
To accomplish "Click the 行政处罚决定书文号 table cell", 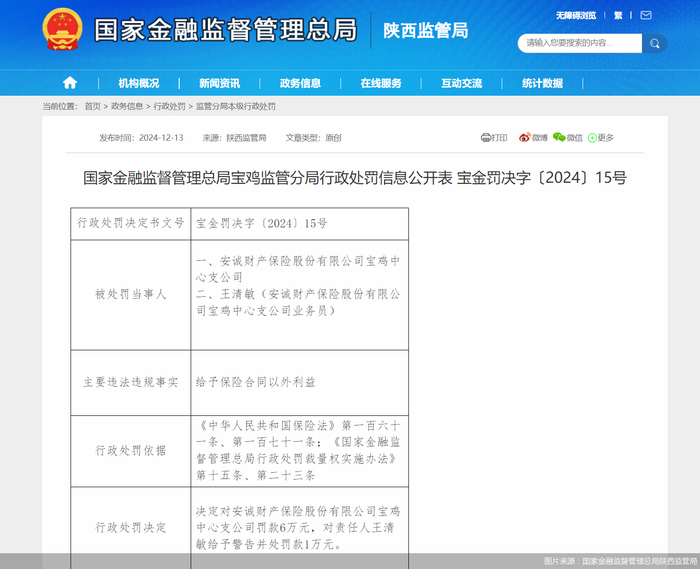I will pyautogui.click(x=131, y=224).
